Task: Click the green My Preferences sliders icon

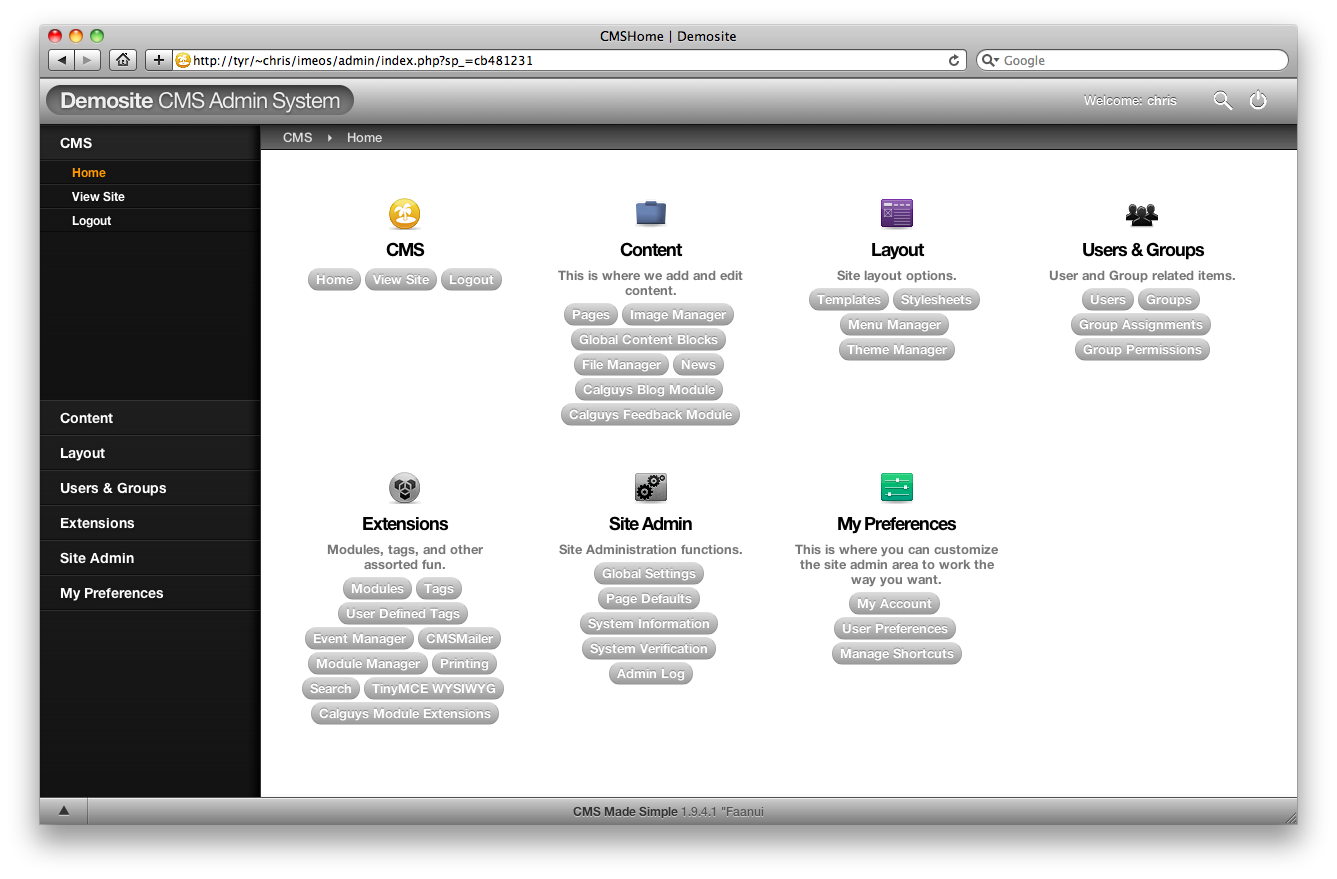Action: (x=897, y=487)
